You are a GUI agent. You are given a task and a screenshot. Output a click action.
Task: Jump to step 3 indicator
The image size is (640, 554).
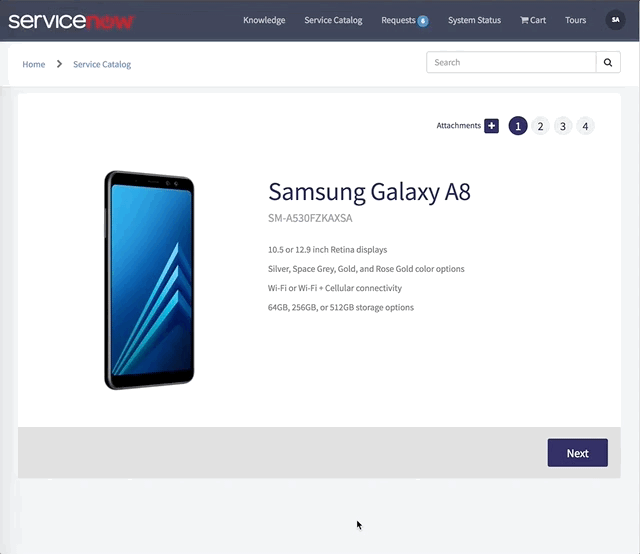562,126
